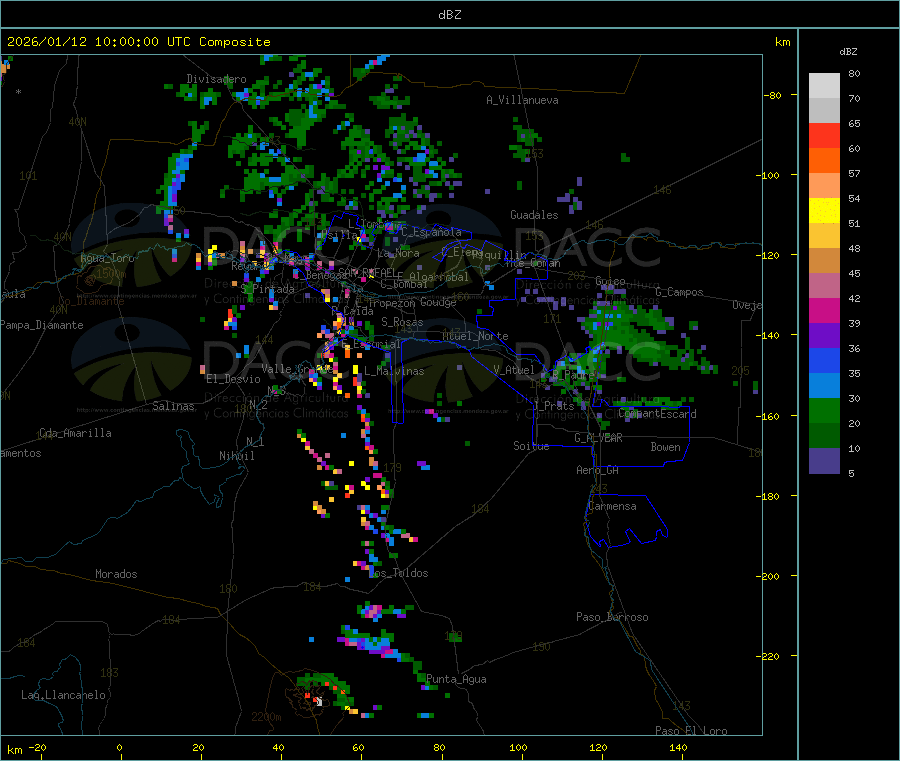Click the Pampa_Diamante map label
This screenshot has height=761, width=900.
click(42, 325)
